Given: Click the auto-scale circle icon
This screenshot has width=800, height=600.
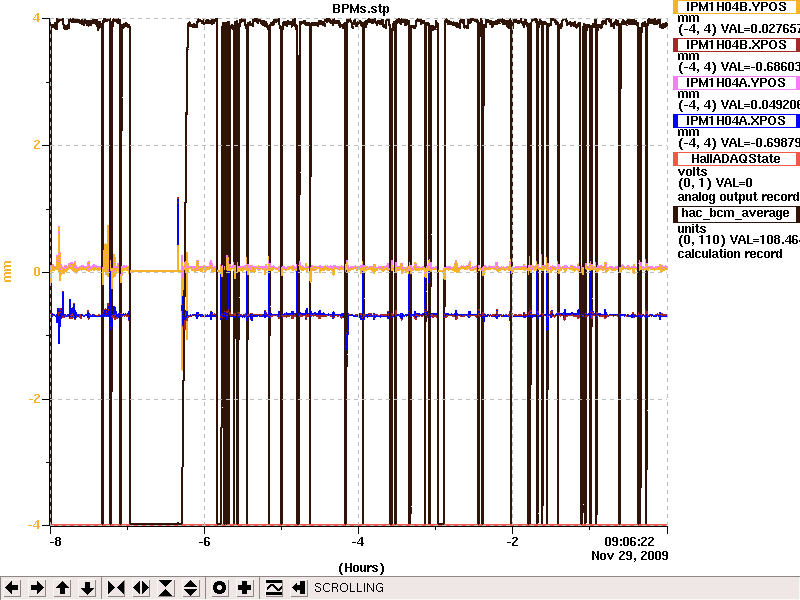Looking at the screenshot, I should (219, 588).
